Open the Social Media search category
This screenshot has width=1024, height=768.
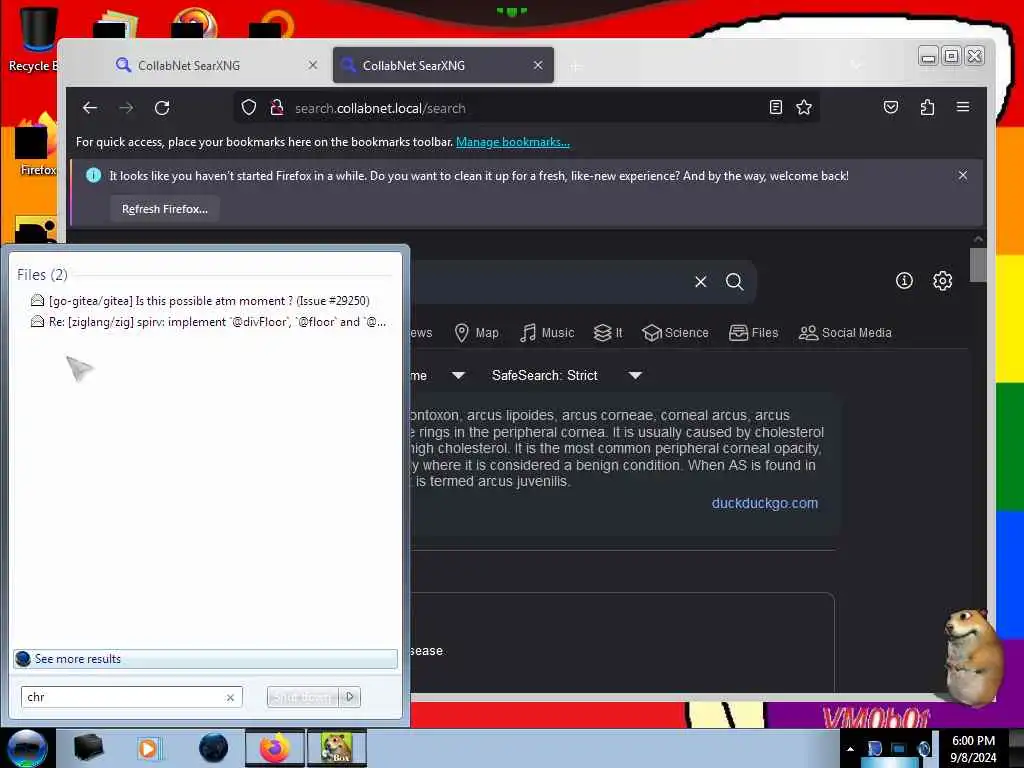point(845,333)
